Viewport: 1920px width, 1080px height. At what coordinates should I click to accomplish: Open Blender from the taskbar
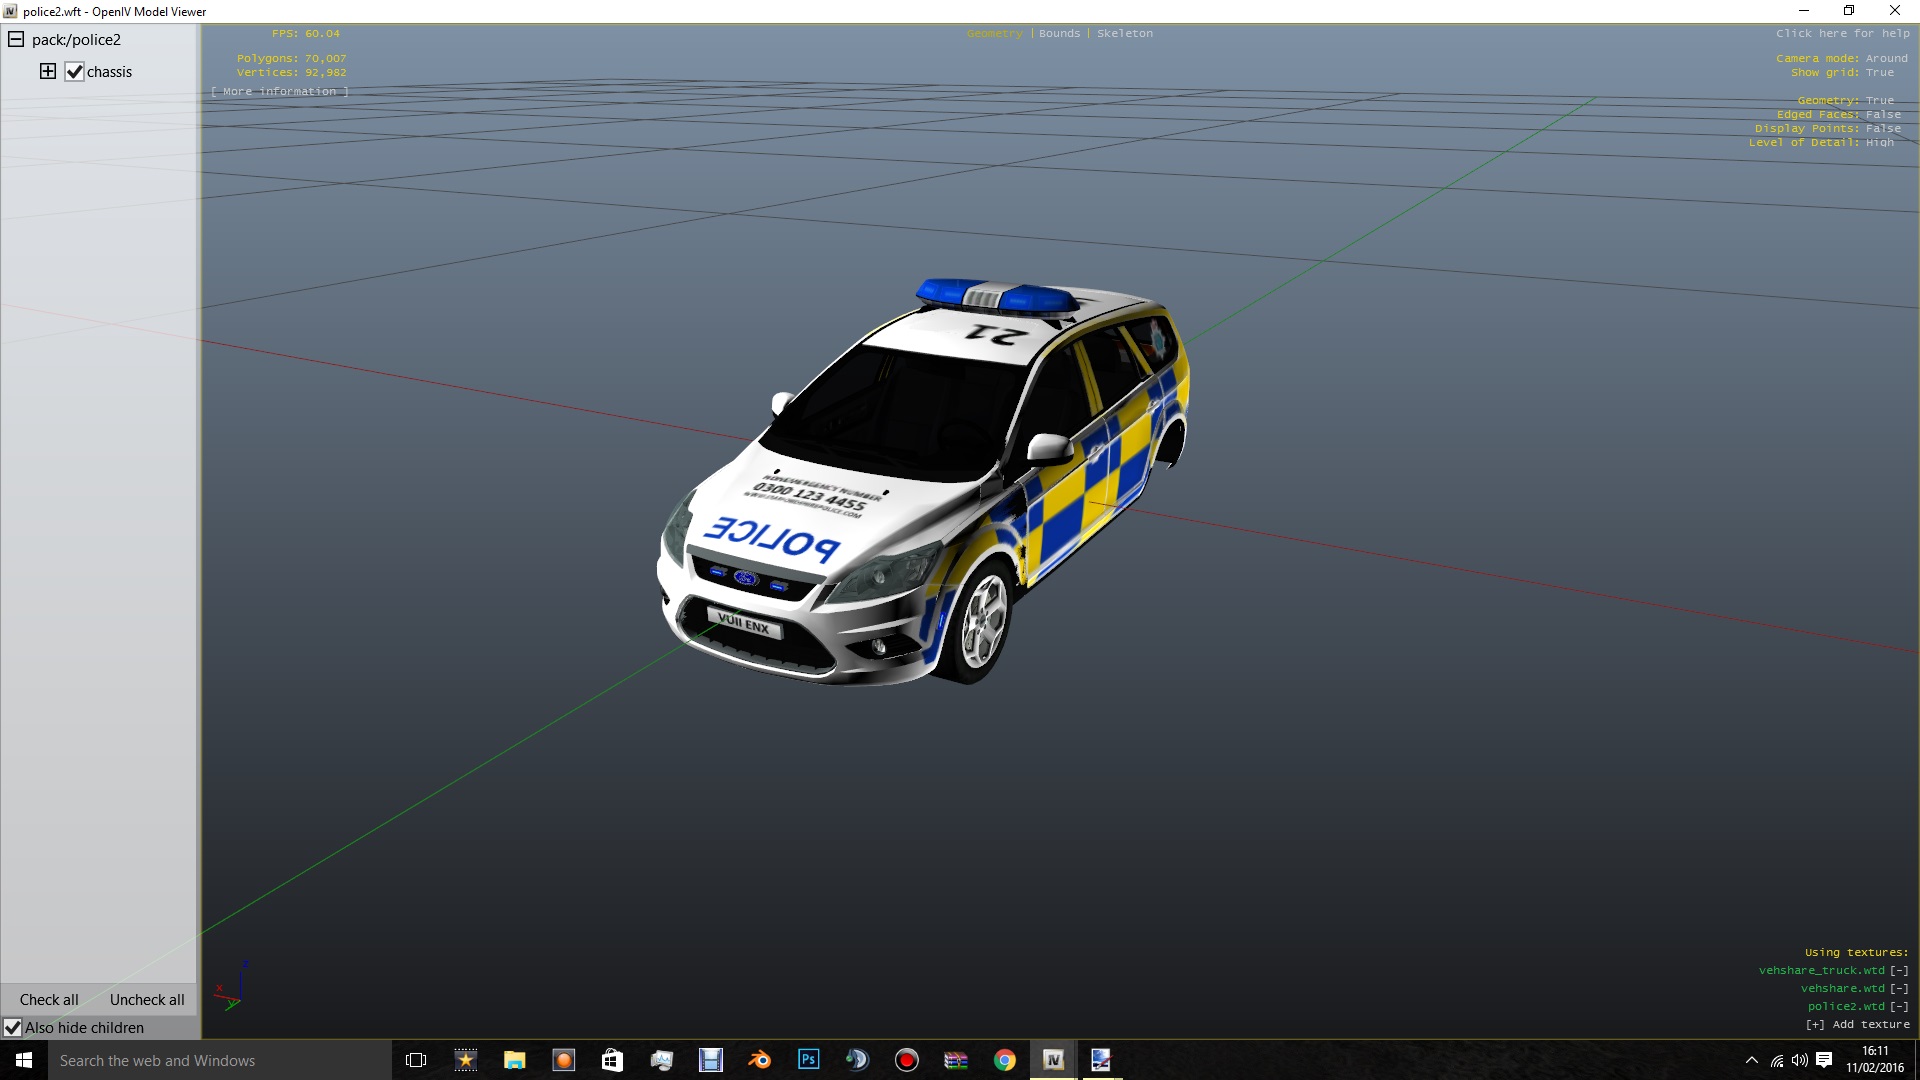point(760,1060)
